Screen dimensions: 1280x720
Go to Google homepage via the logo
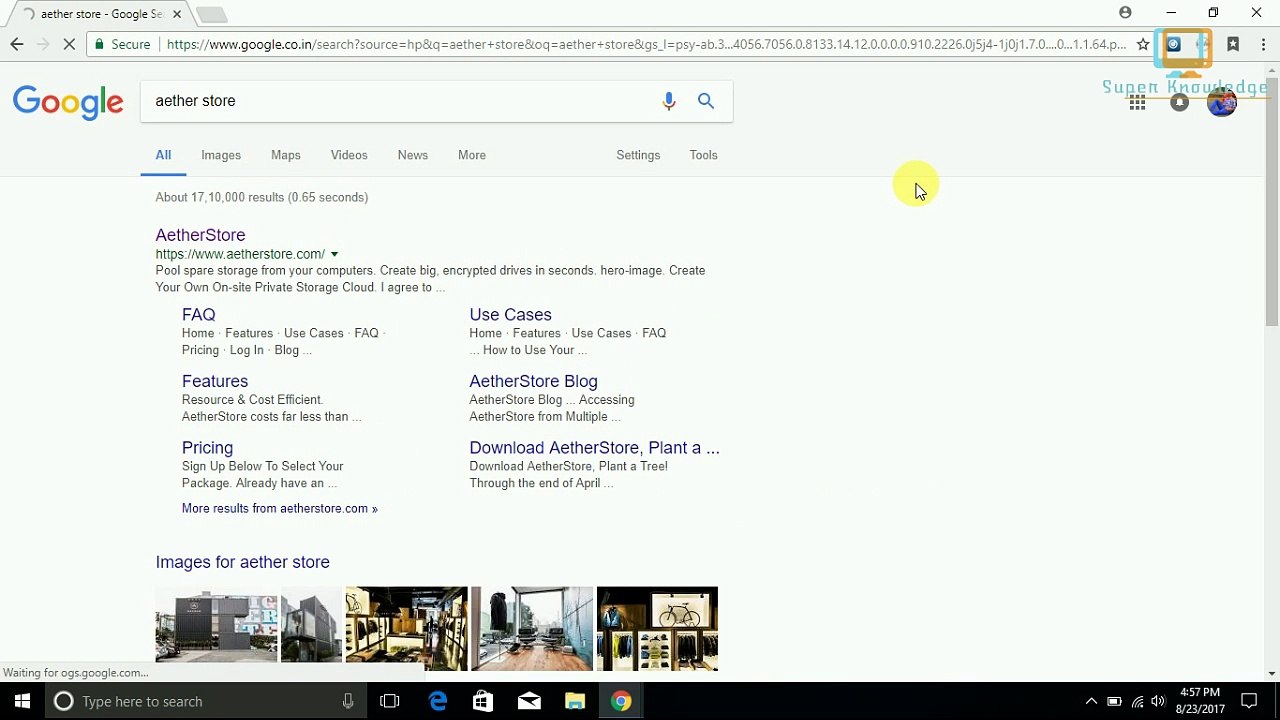click(68, 102)
